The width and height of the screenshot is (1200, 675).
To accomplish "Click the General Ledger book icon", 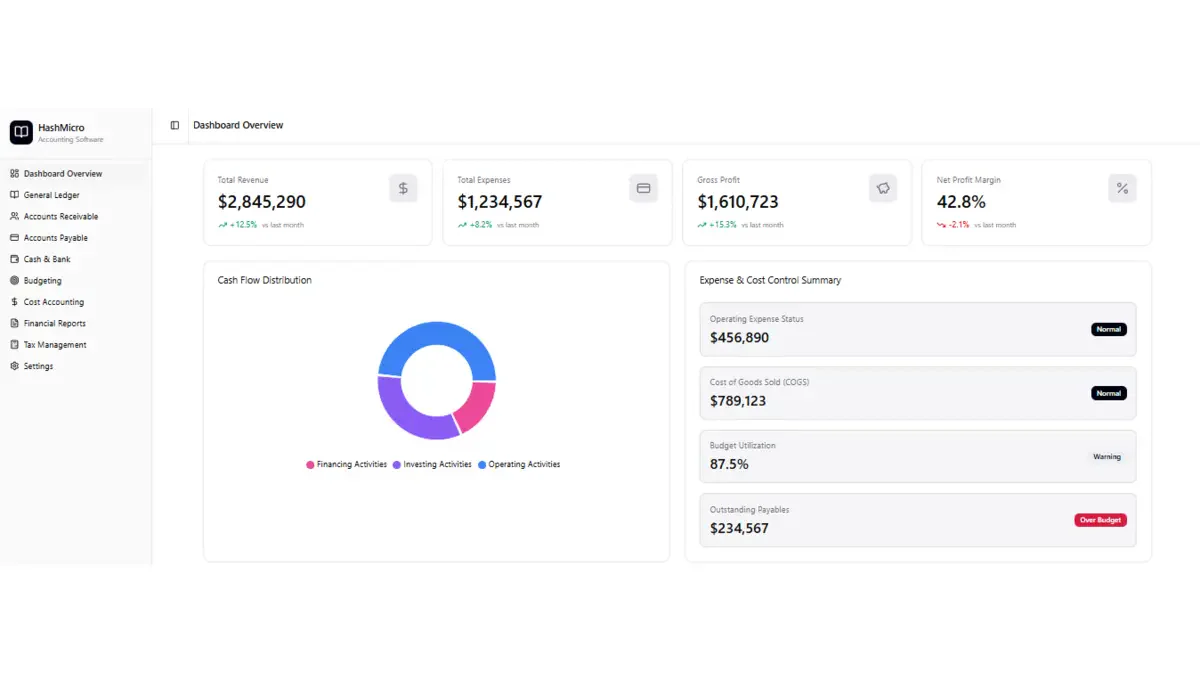I will pos(14,195).
